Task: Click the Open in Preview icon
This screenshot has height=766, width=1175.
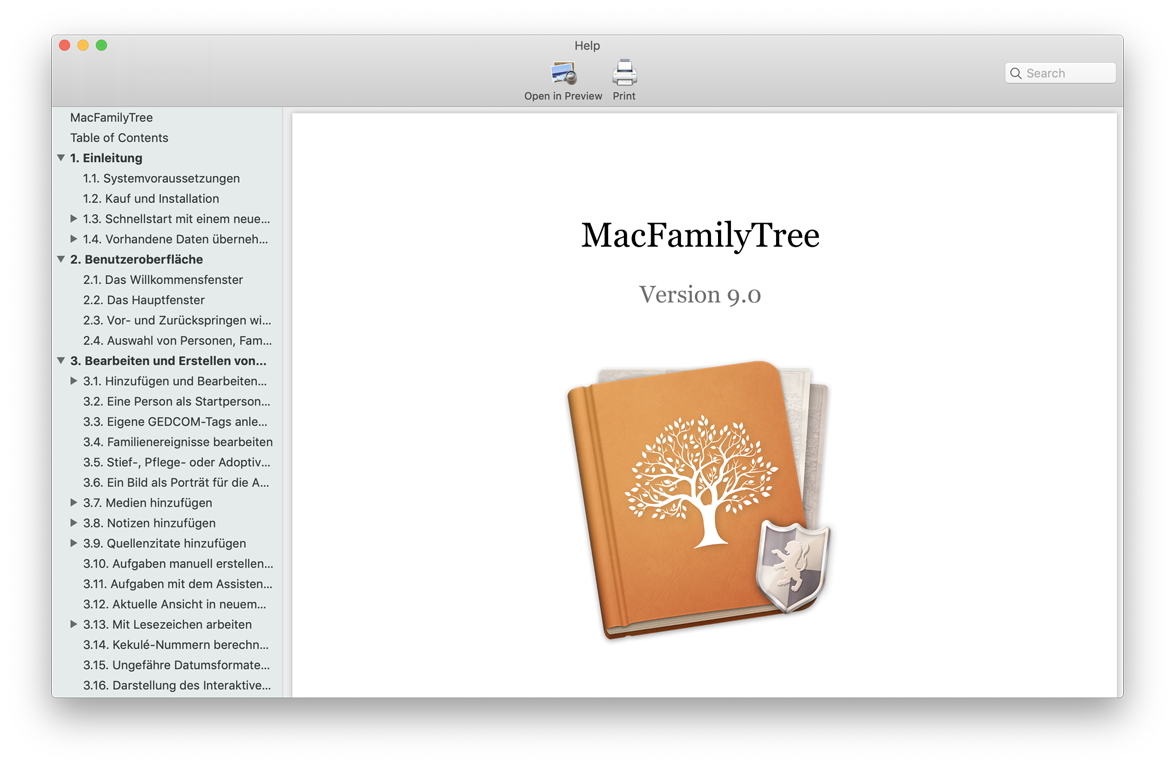Action: tap(563, 73)
